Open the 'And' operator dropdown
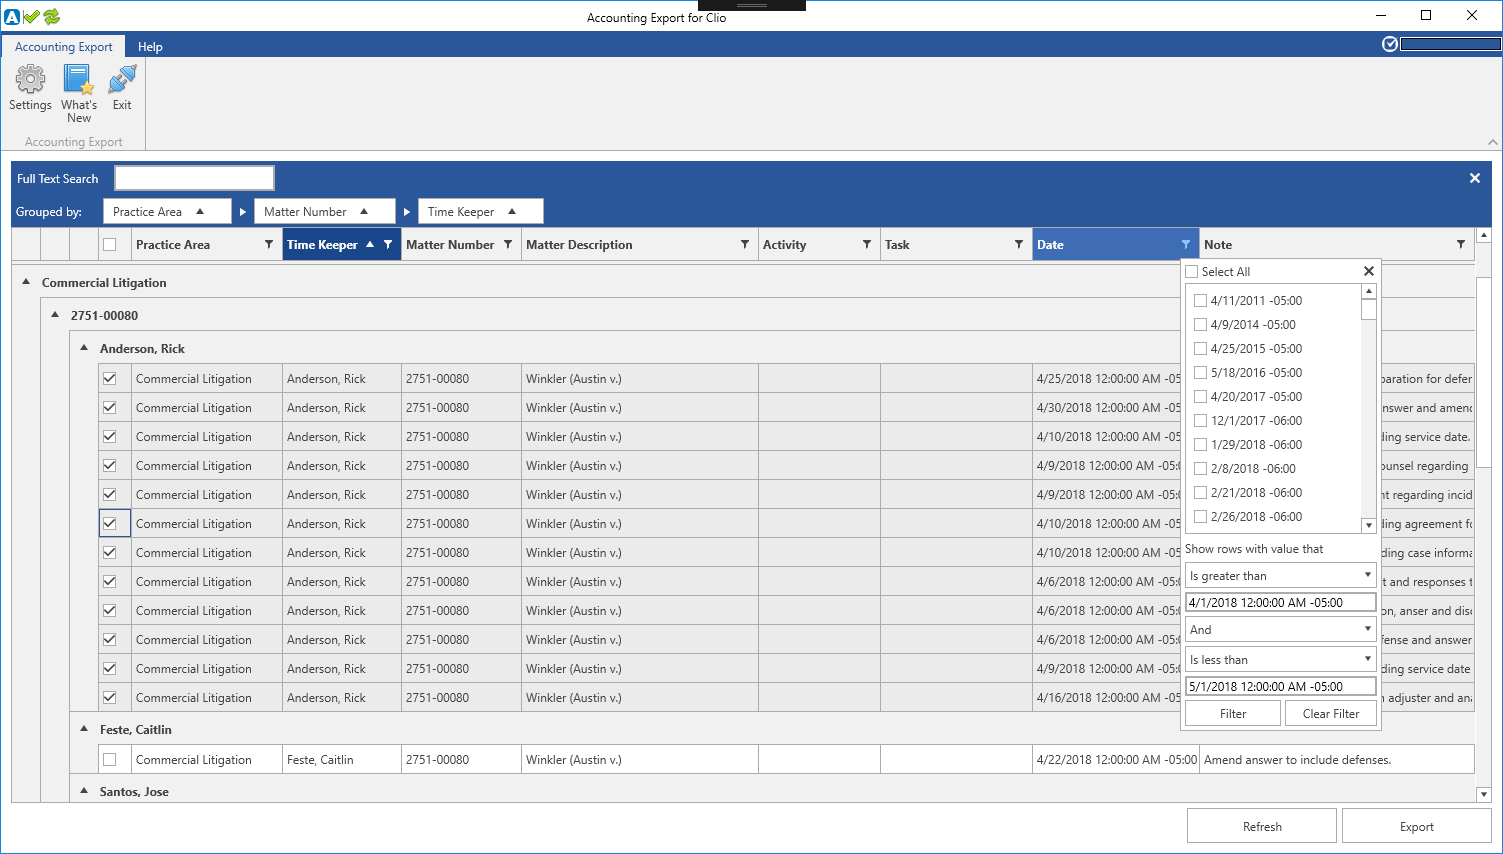Screen dimensions: 1503x854 coord(1280,630)
